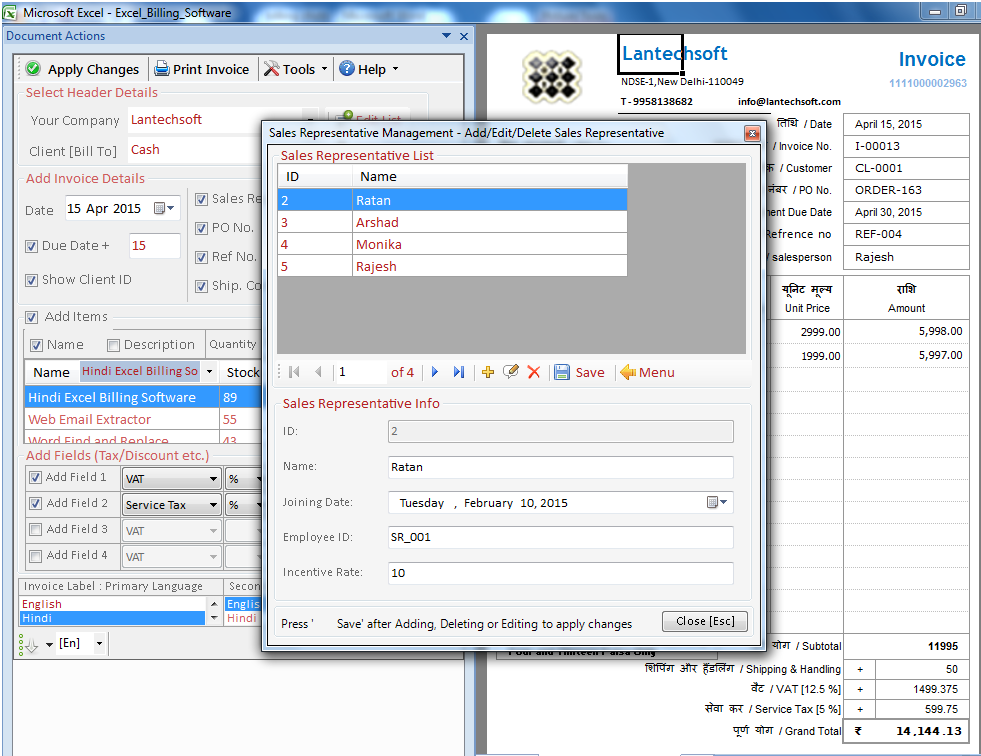This screenshot has height=756, width=981.
Task: Add new sales representative plus icon
Action: coord(488,372)
